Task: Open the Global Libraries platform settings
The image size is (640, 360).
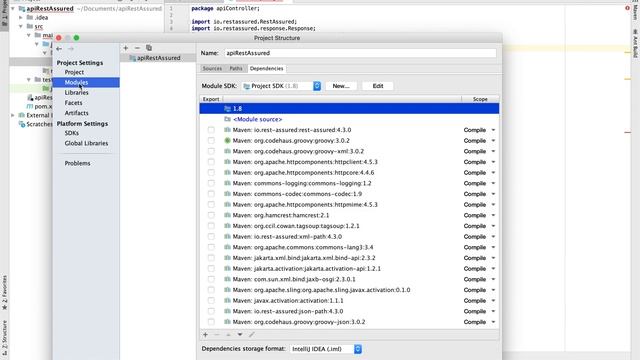Action: [x=86, y=143]
